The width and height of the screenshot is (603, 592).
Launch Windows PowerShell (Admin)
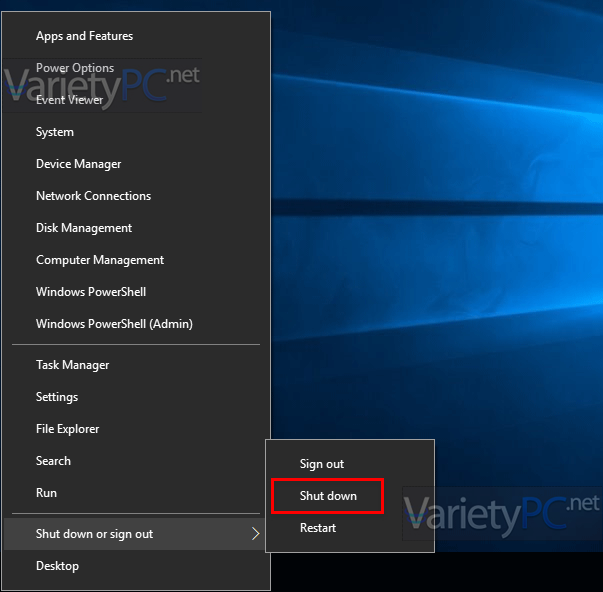click(136, 324)
